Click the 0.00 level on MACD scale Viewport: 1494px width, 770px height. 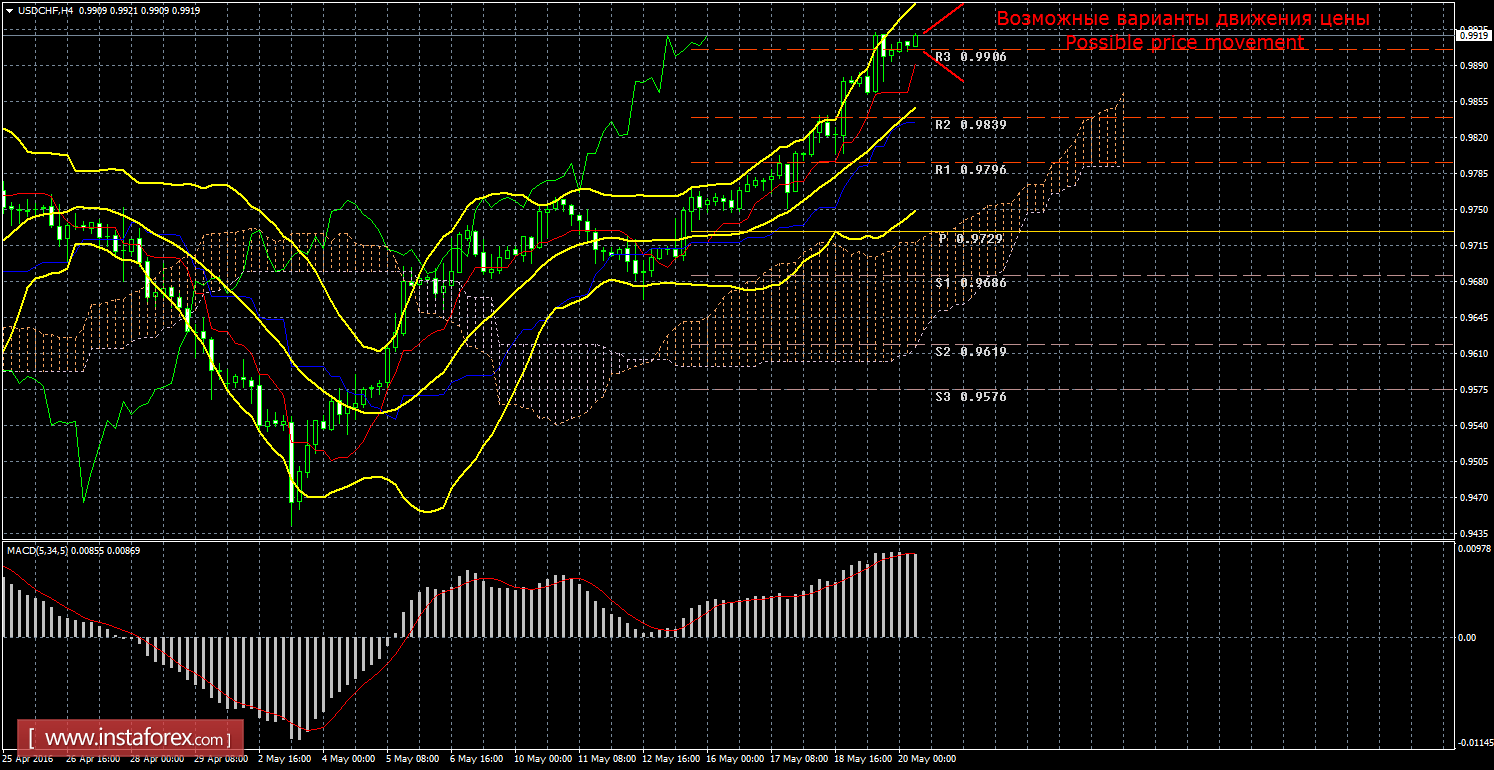(x=1465, y=637)
